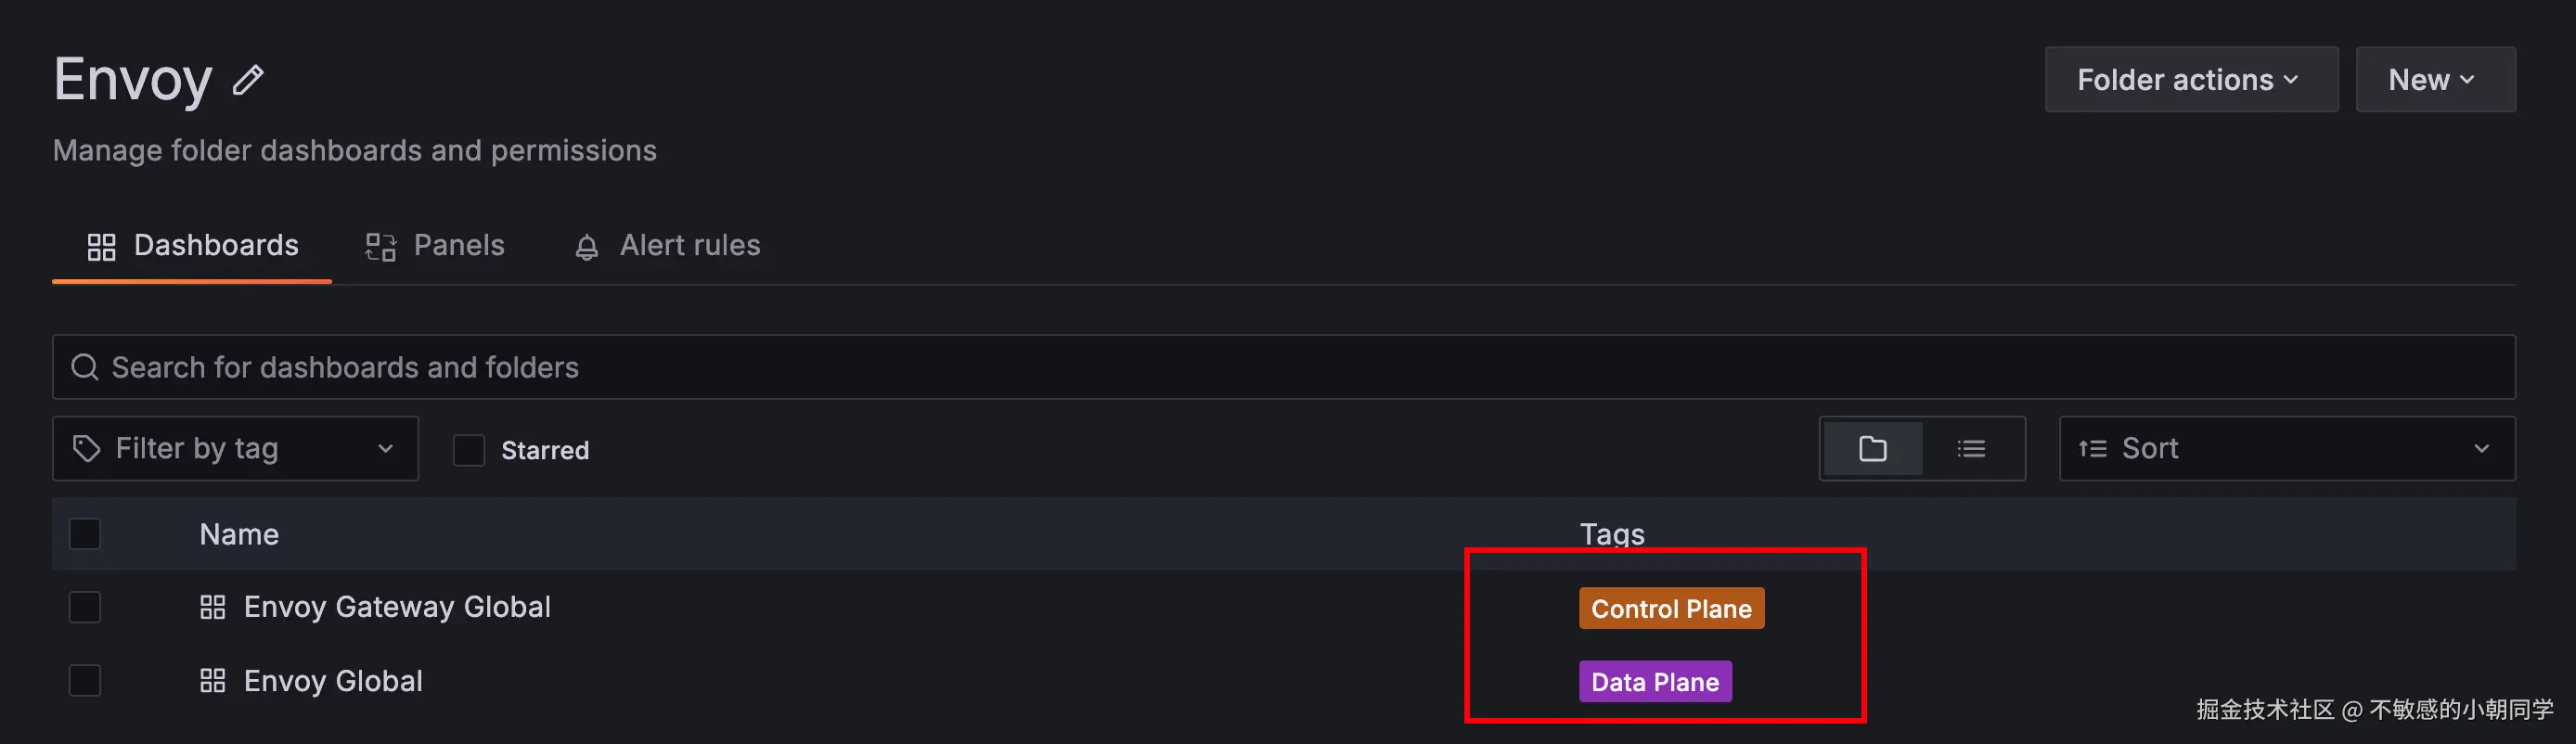The width and height of the screenshot is (2576, 744).
Task: Enable the Starred filter checkbox
Action: coord(469,450)
